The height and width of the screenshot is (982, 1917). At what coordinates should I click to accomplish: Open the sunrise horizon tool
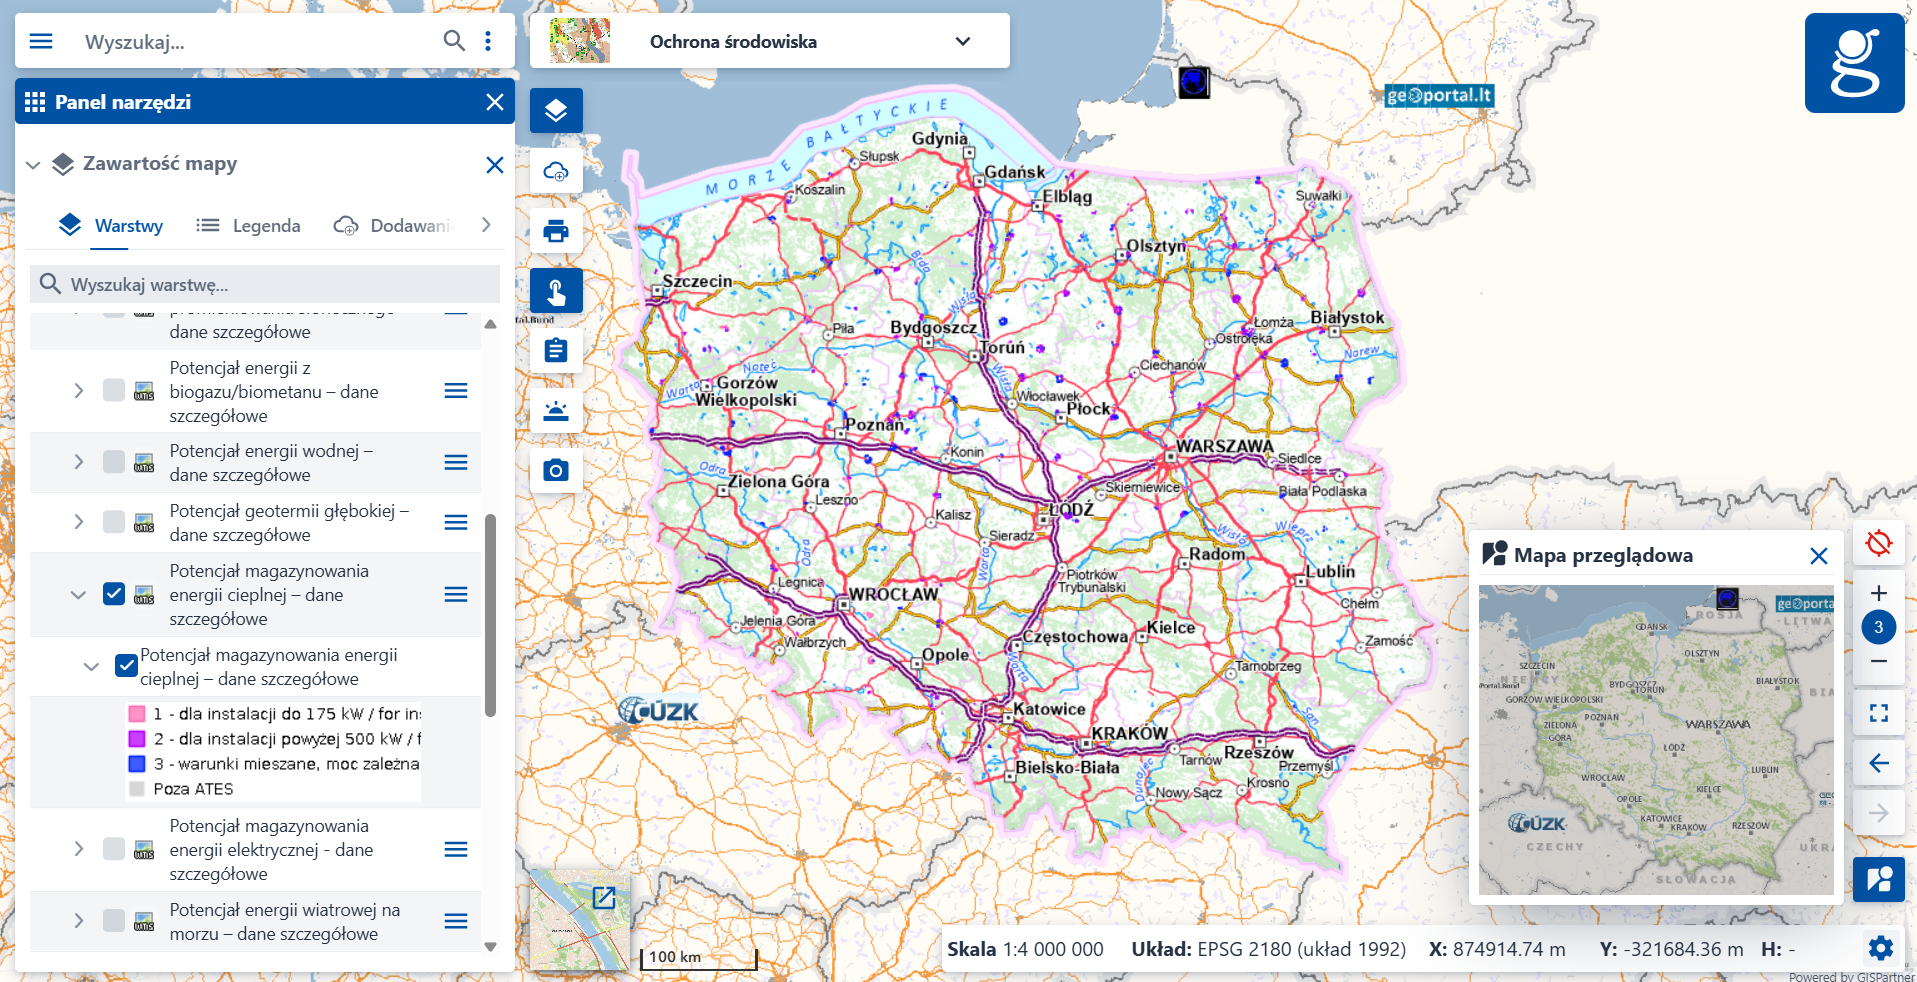click(556, 411)
